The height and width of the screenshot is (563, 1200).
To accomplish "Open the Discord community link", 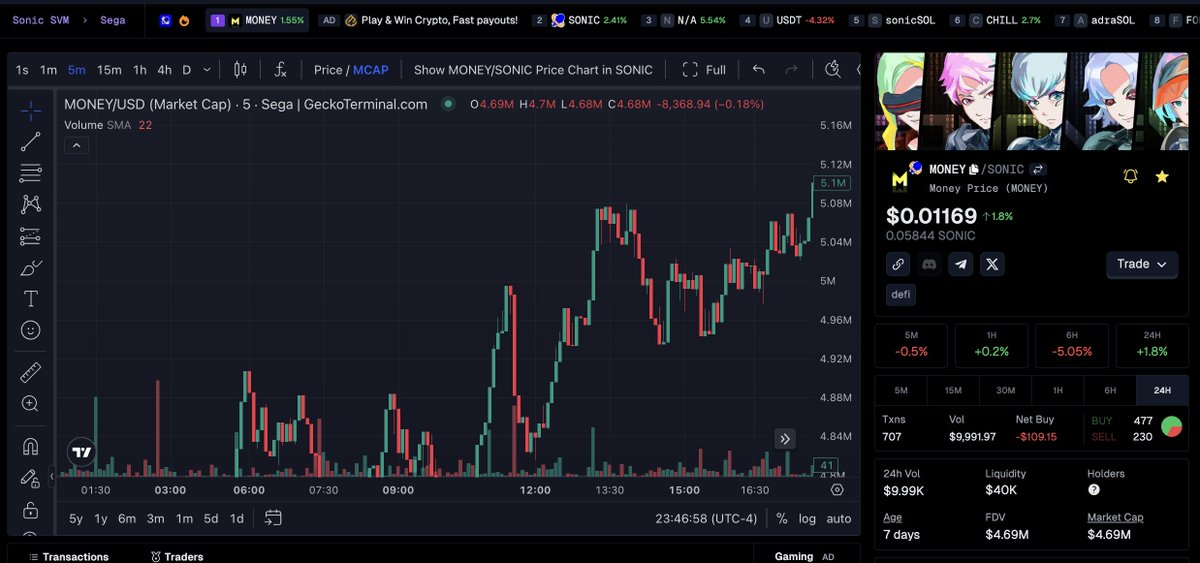I will coord(929,264).
